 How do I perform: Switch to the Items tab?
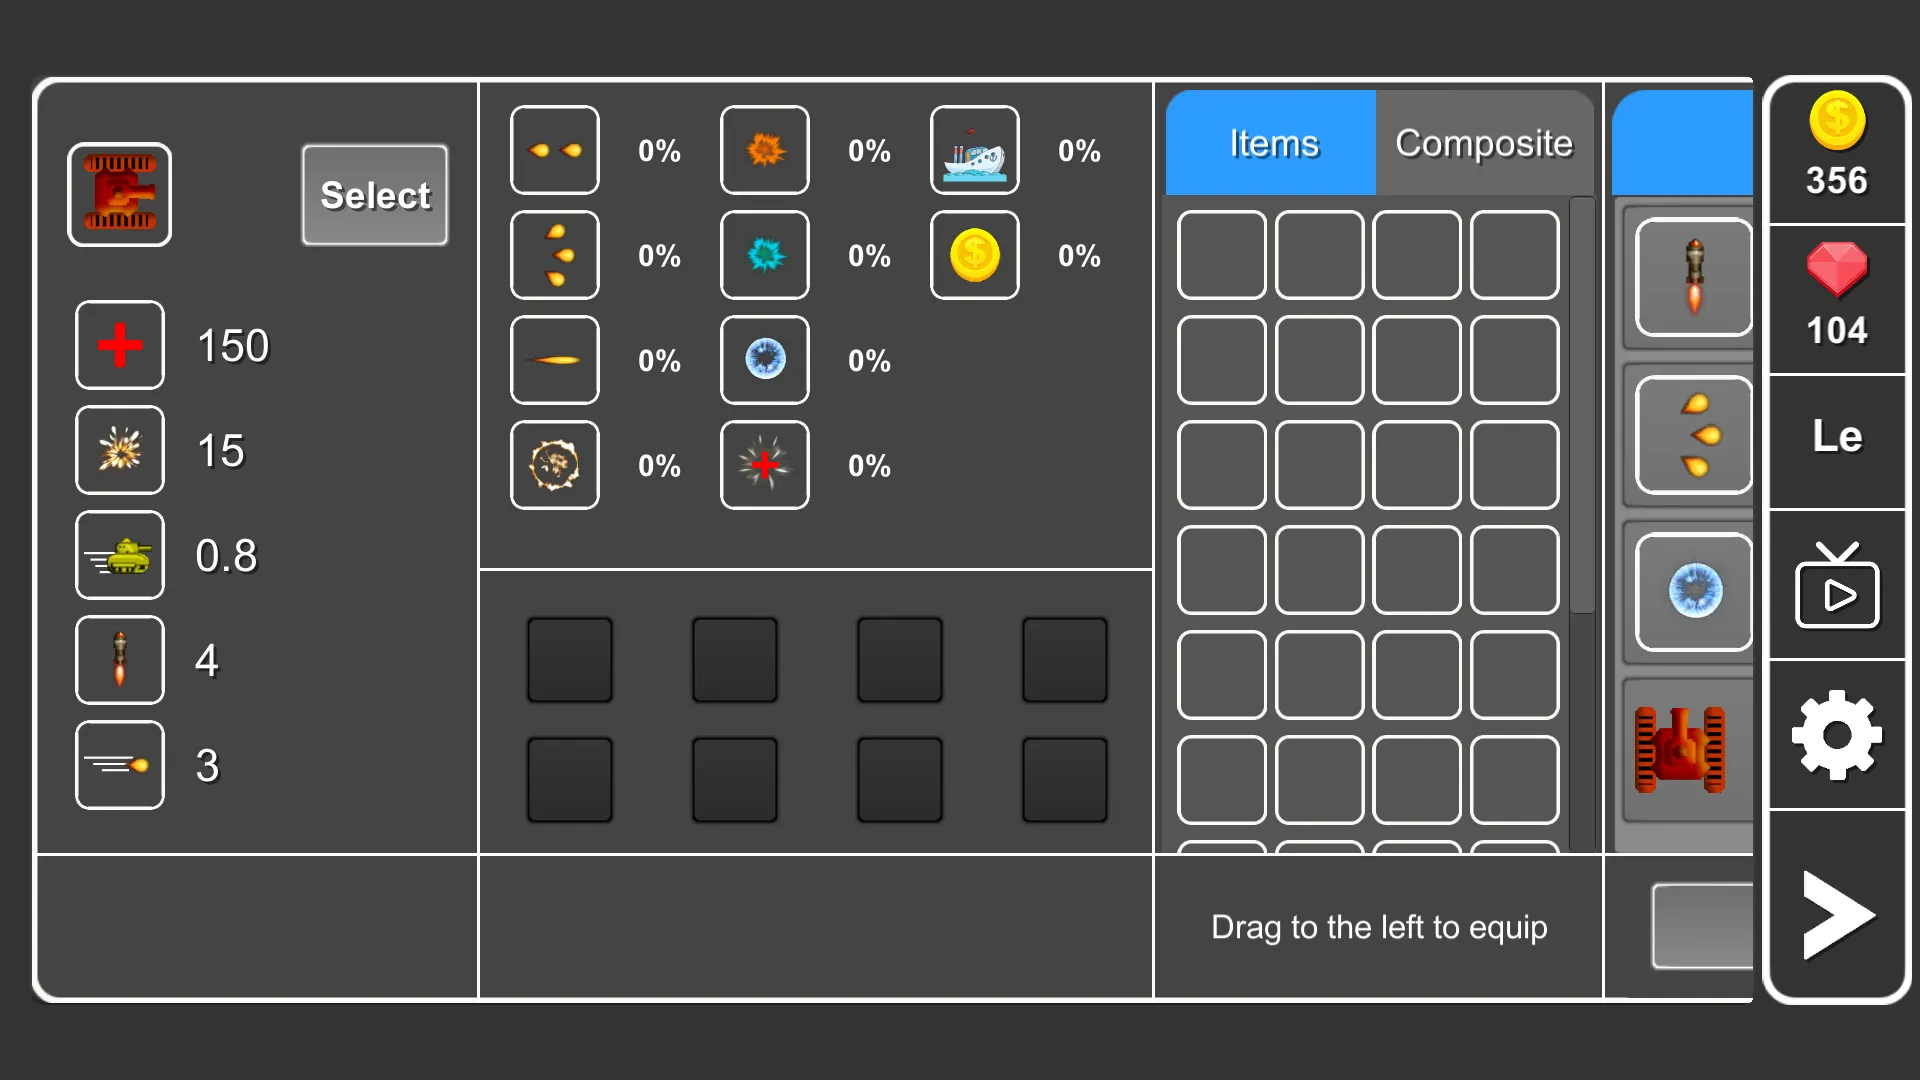[x=1270, y=141]
